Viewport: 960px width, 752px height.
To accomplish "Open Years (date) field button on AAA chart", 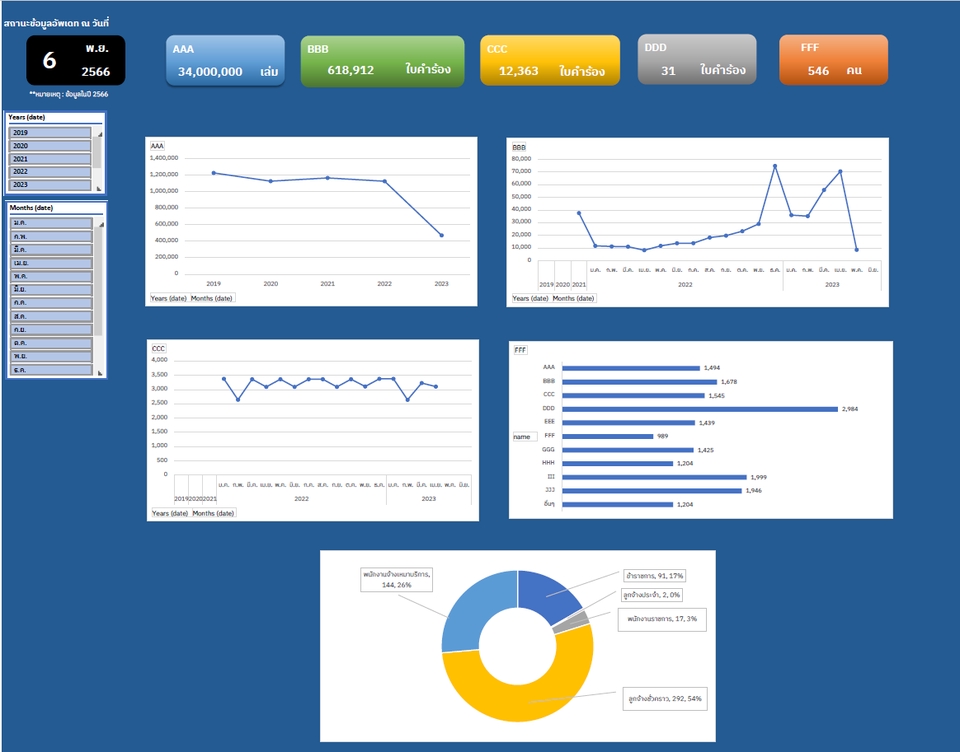I will 168,298.
